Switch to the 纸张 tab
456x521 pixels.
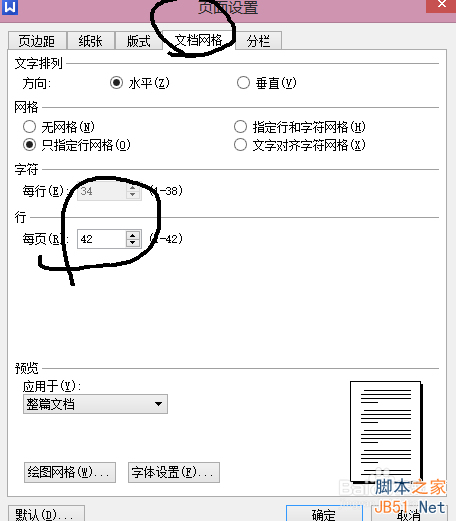tap(91, 41)
